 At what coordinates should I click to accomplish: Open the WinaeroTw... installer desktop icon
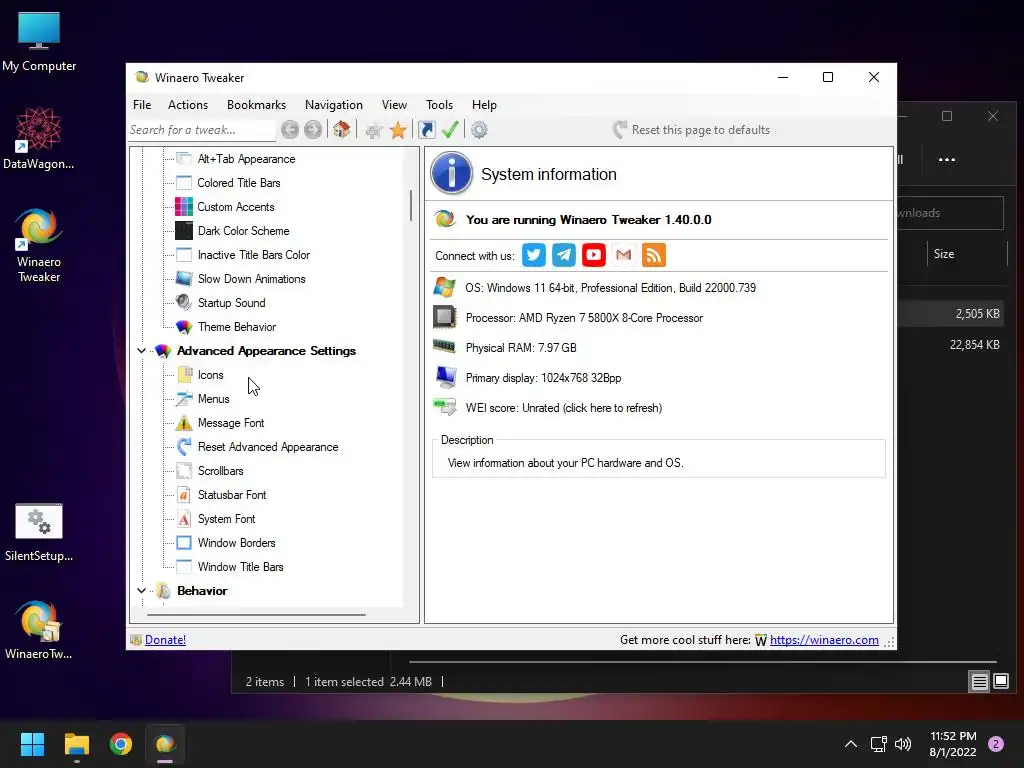tap(39, 630)
